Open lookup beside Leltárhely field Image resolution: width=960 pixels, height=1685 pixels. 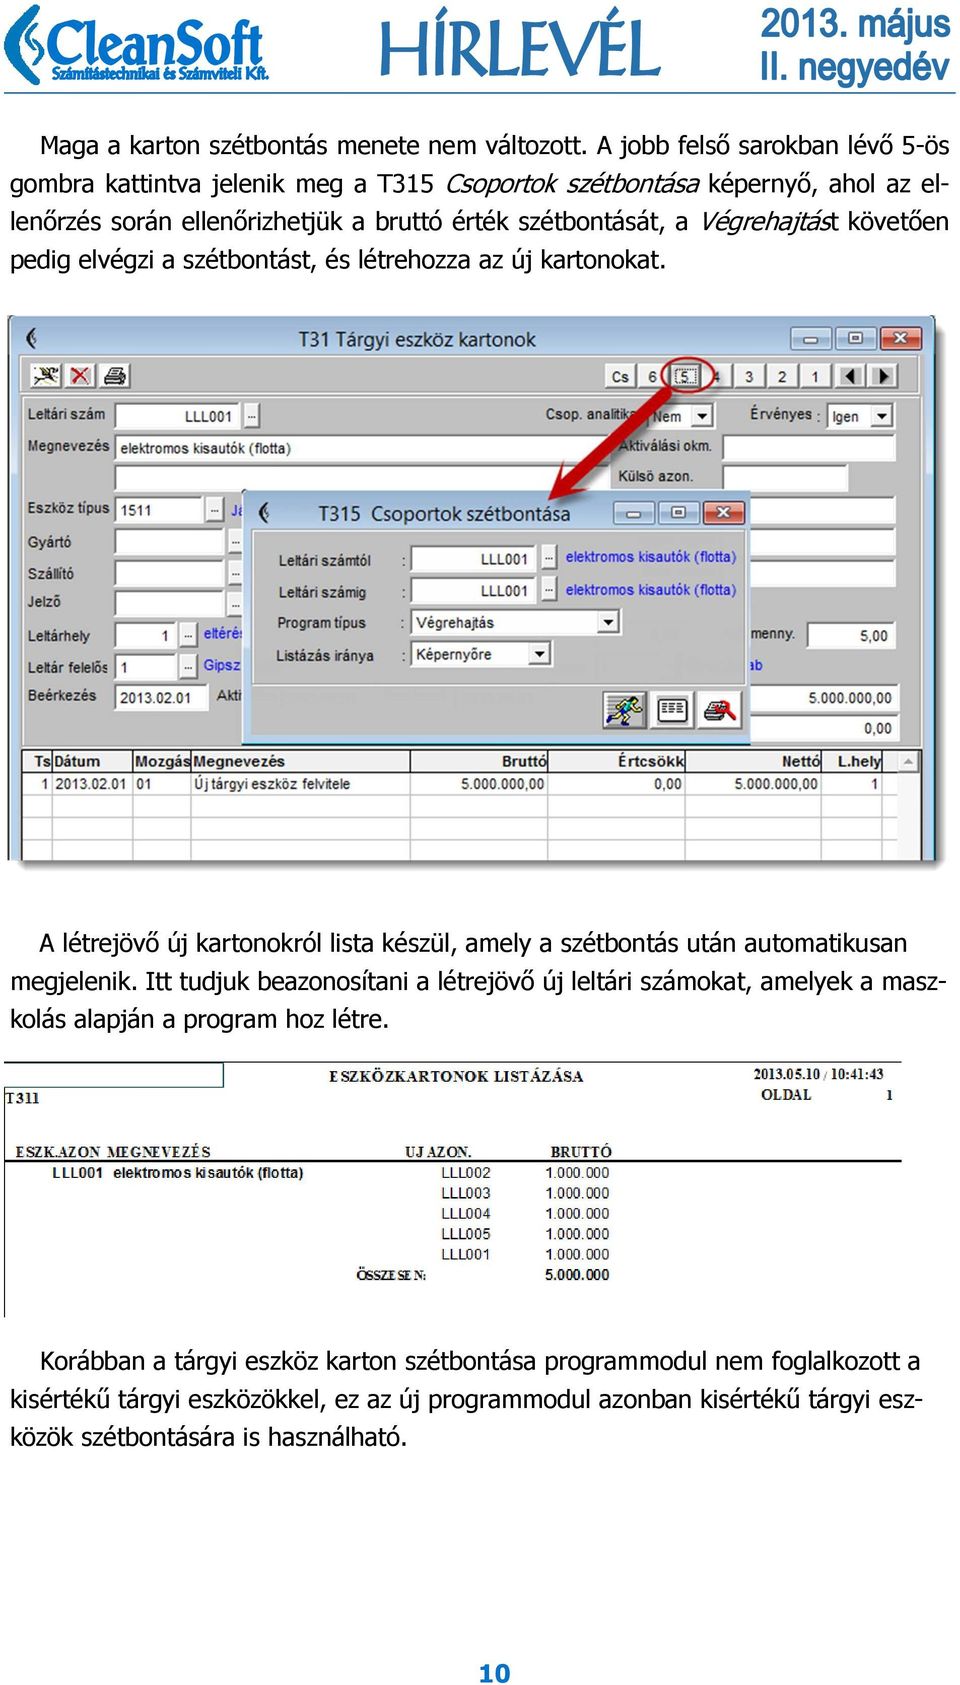[188, 635]
